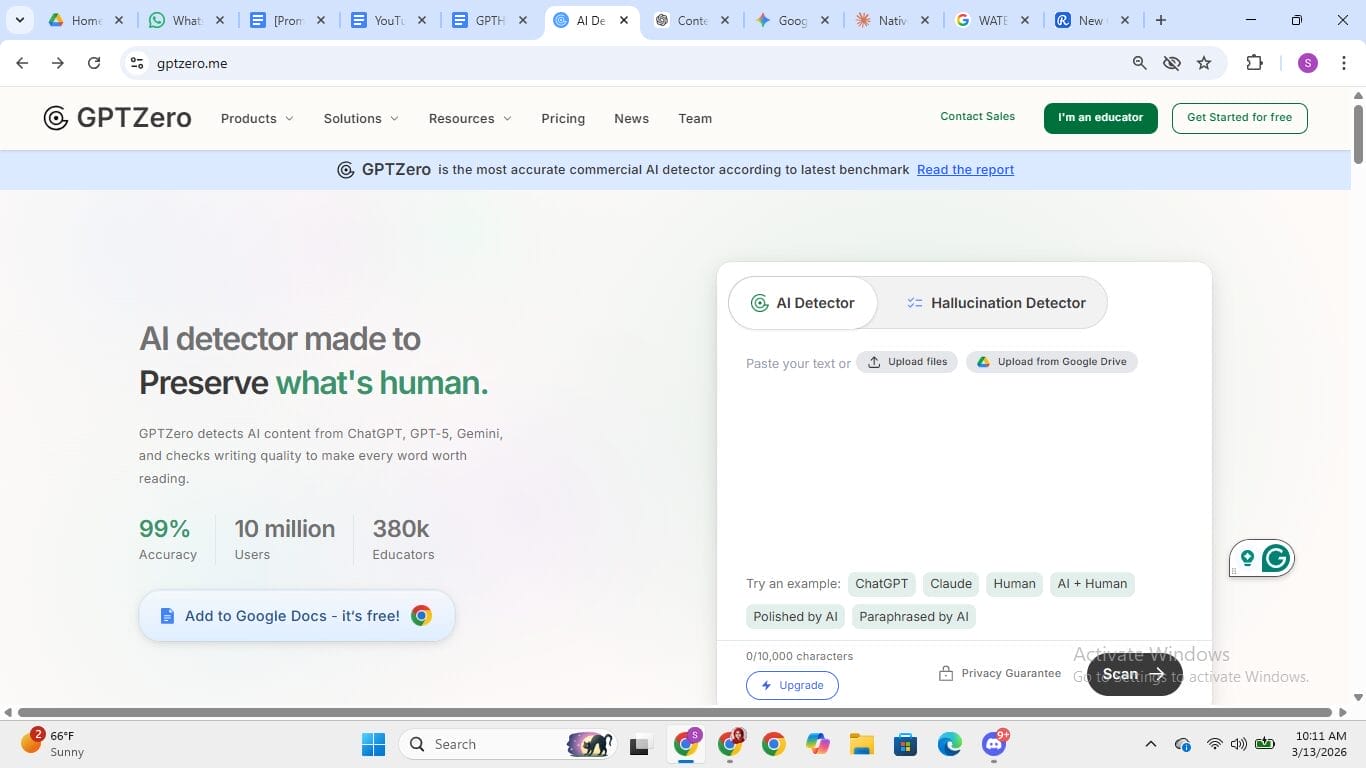This screenshot has width=1366, height=768.
Task: Click the Privacy Guarantee link
Action: pyautogui.click(x=1000, y=674)
